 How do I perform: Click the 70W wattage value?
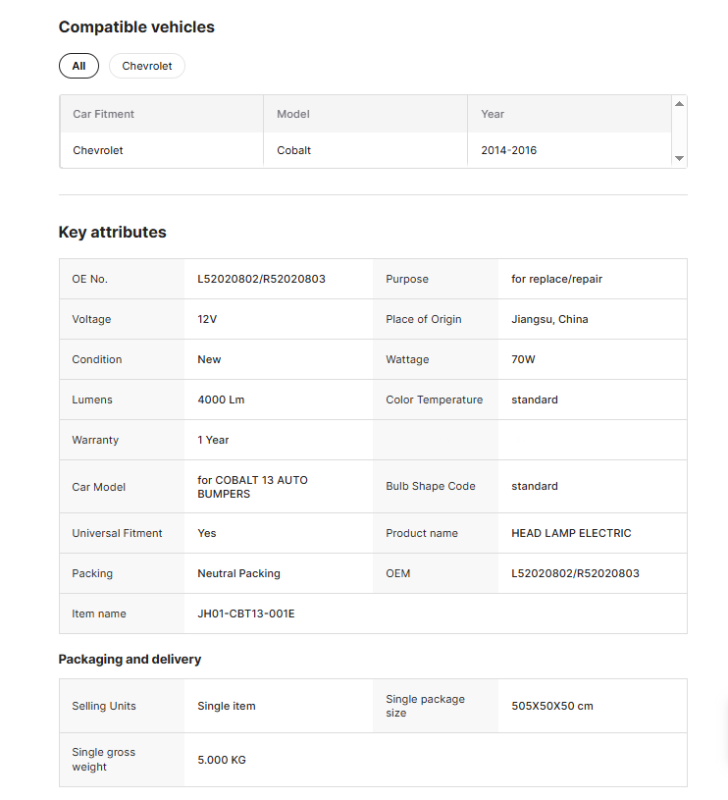pos(525,359)
